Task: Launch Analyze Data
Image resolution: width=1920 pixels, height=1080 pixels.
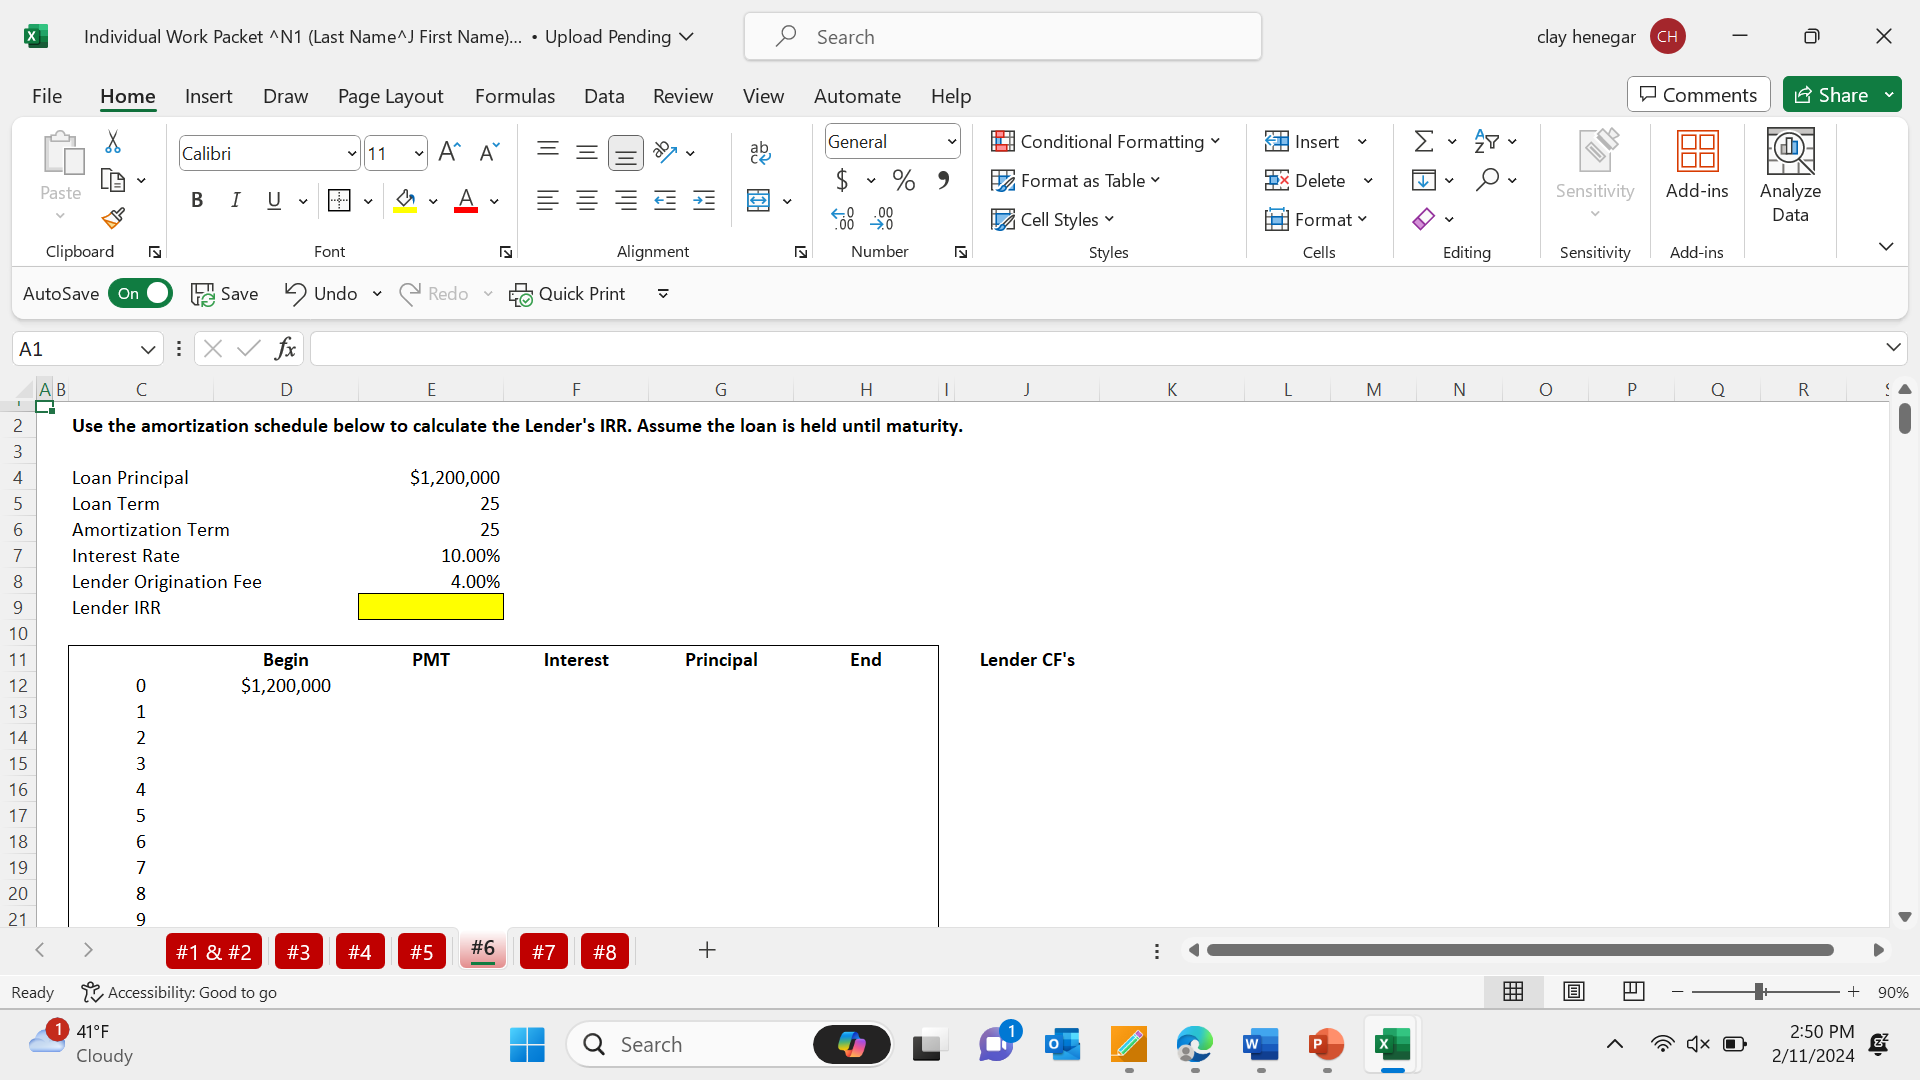Action: point(1790,175)
